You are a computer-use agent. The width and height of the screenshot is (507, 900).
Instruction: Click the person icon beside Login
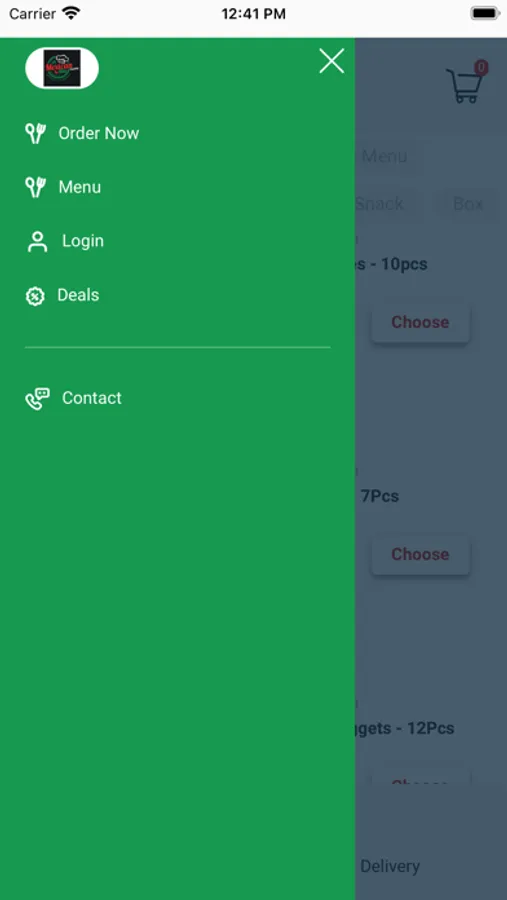click(x=37, y=242)
